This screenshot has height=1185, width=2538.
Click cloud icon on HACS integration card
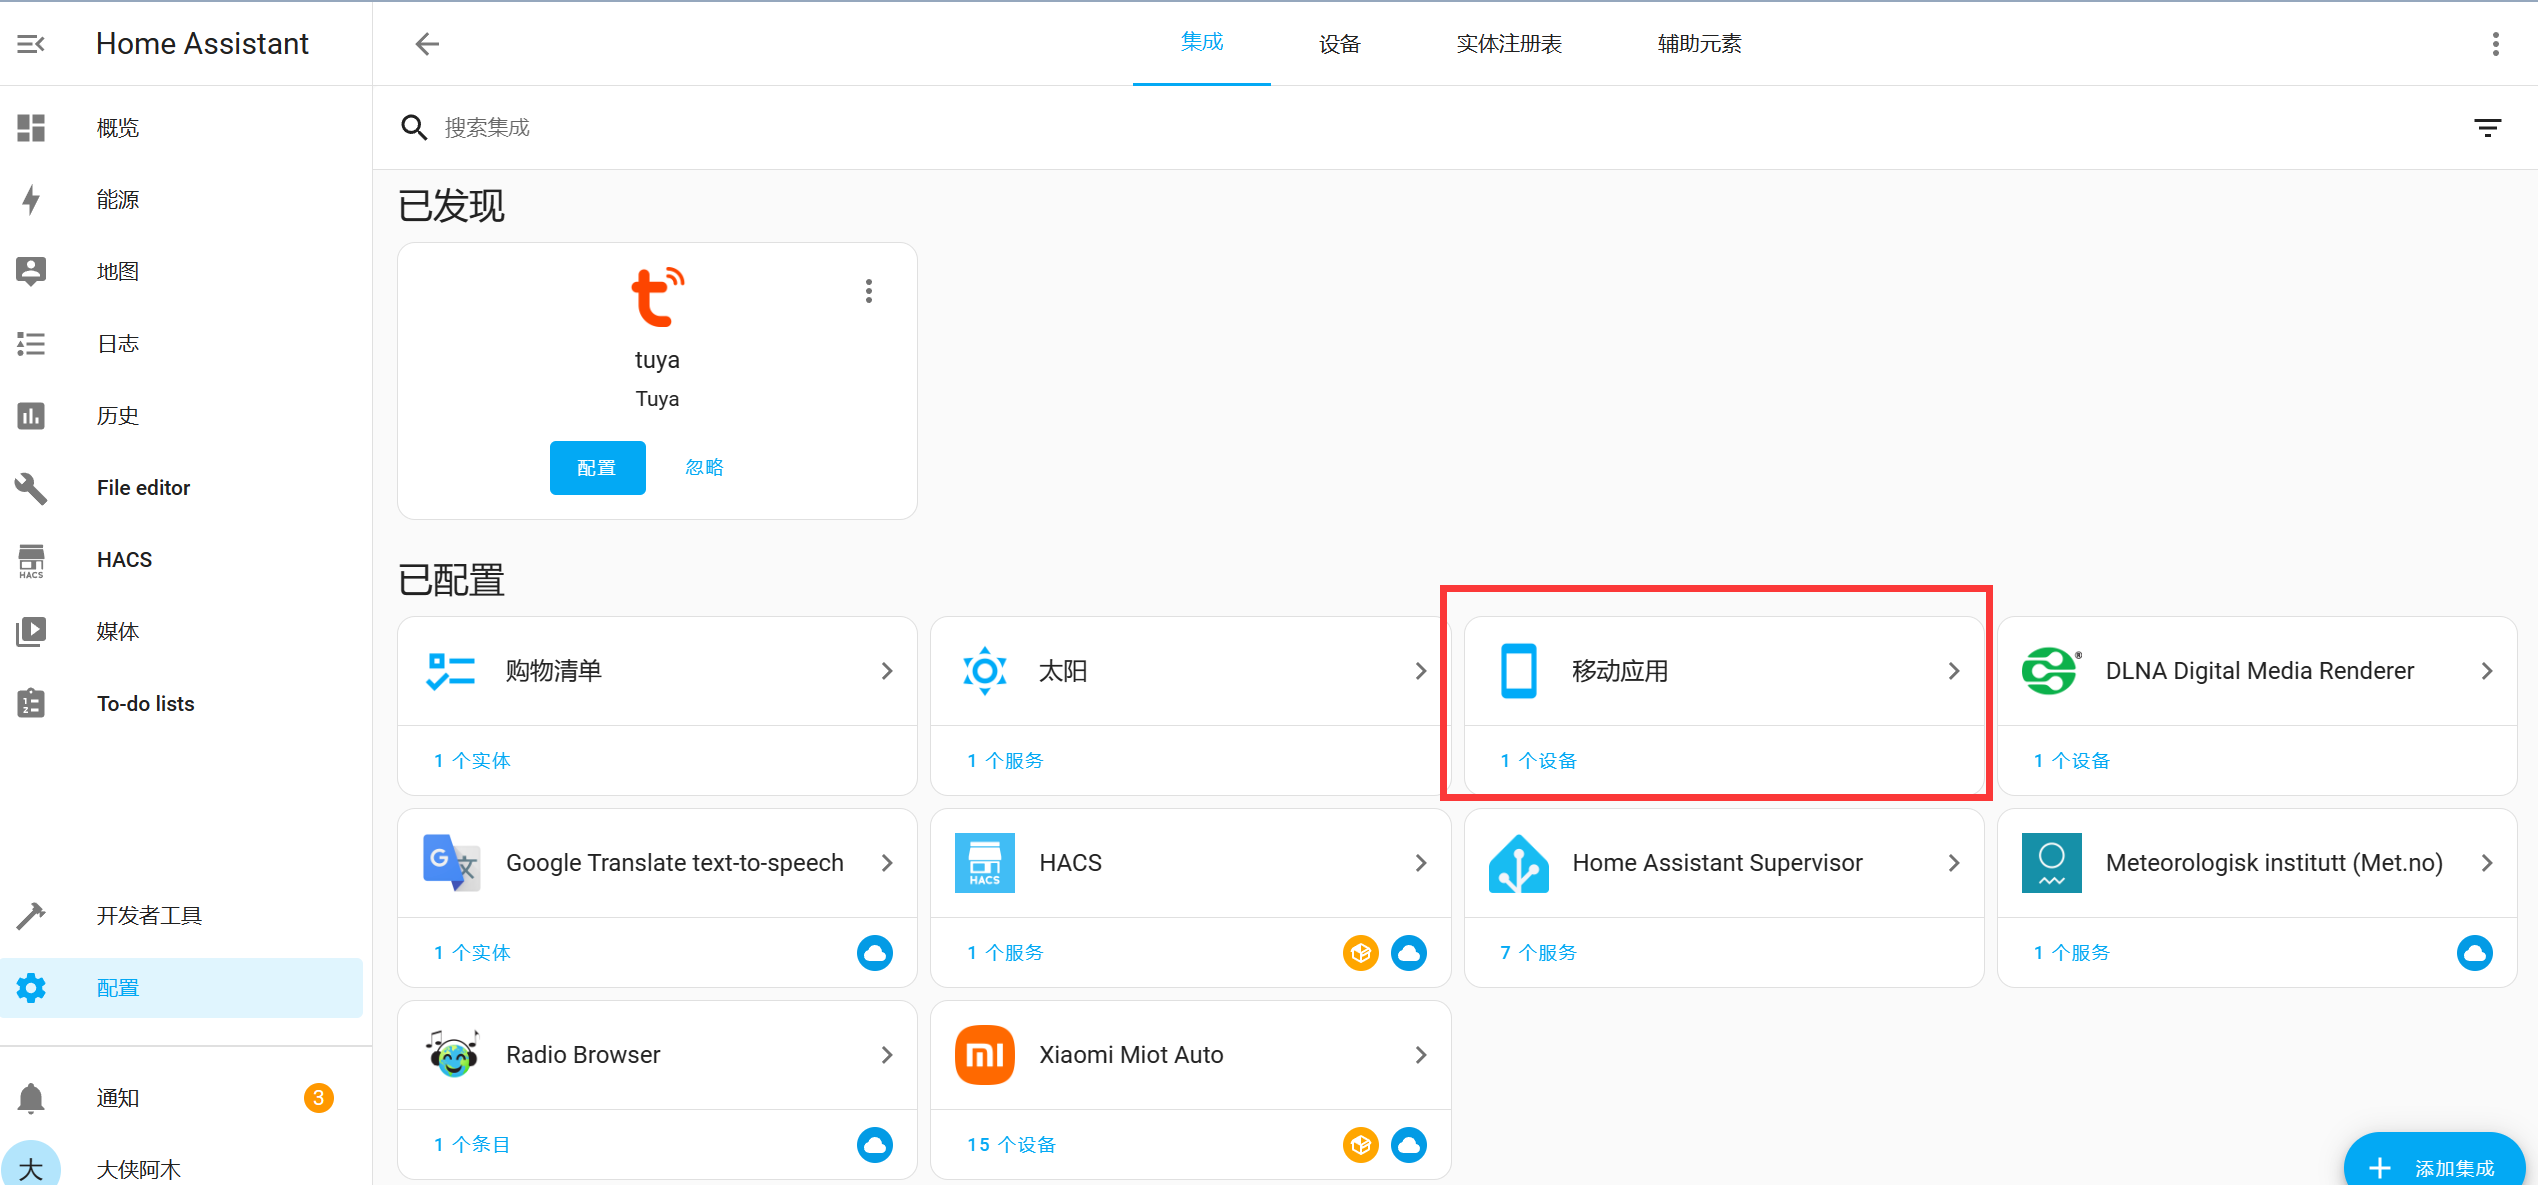(1409, 953)
